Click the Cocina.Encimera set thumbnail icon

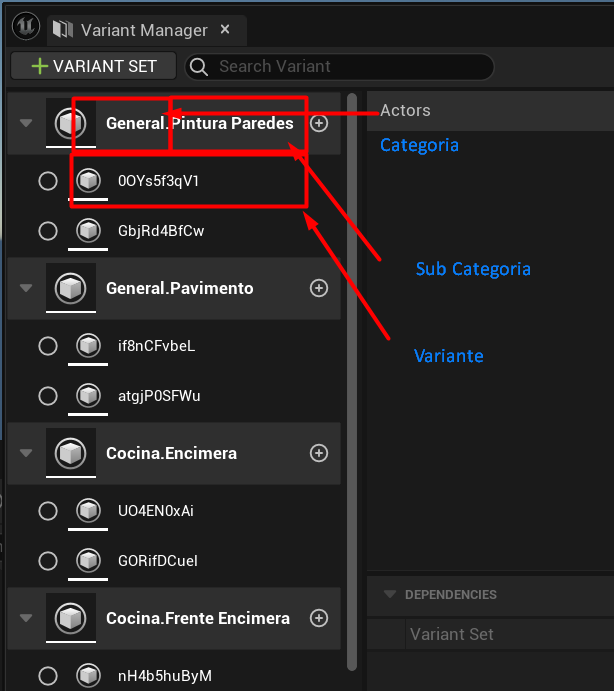[70, 453]
